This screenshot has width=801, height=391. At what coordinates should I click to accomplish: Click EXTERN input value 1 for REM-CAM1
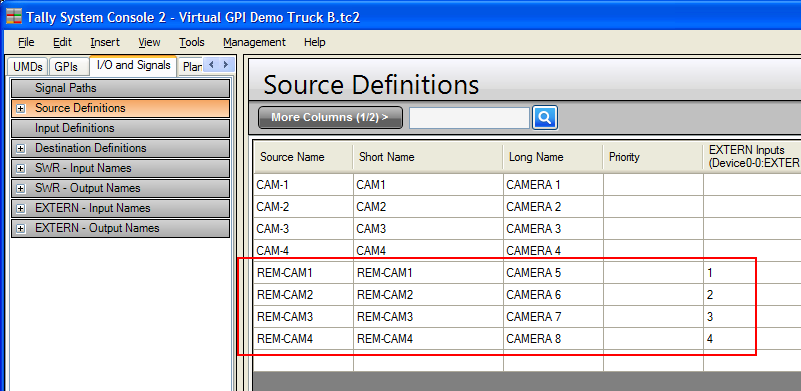pyautogui.click(x=752, y=273)
